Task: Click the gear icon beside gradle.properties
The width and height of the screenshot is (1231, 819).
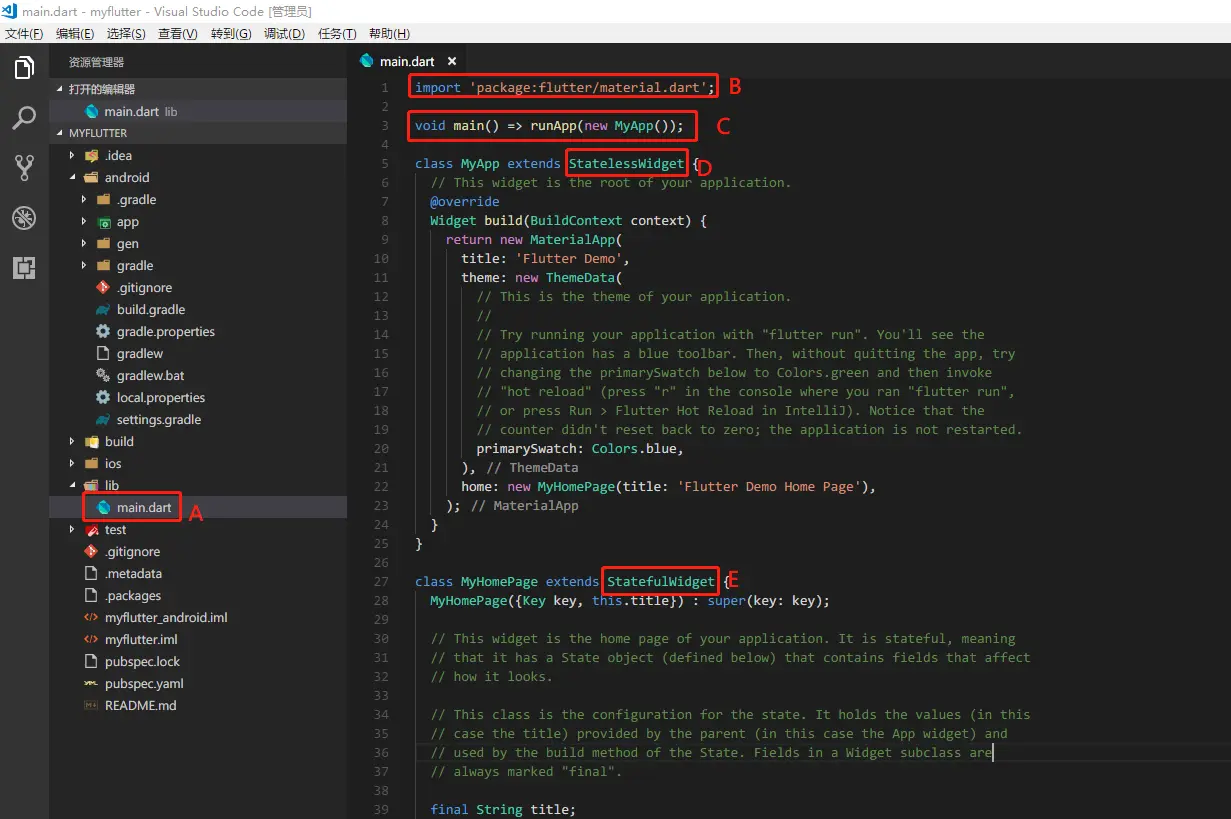Action: [103, 331]
